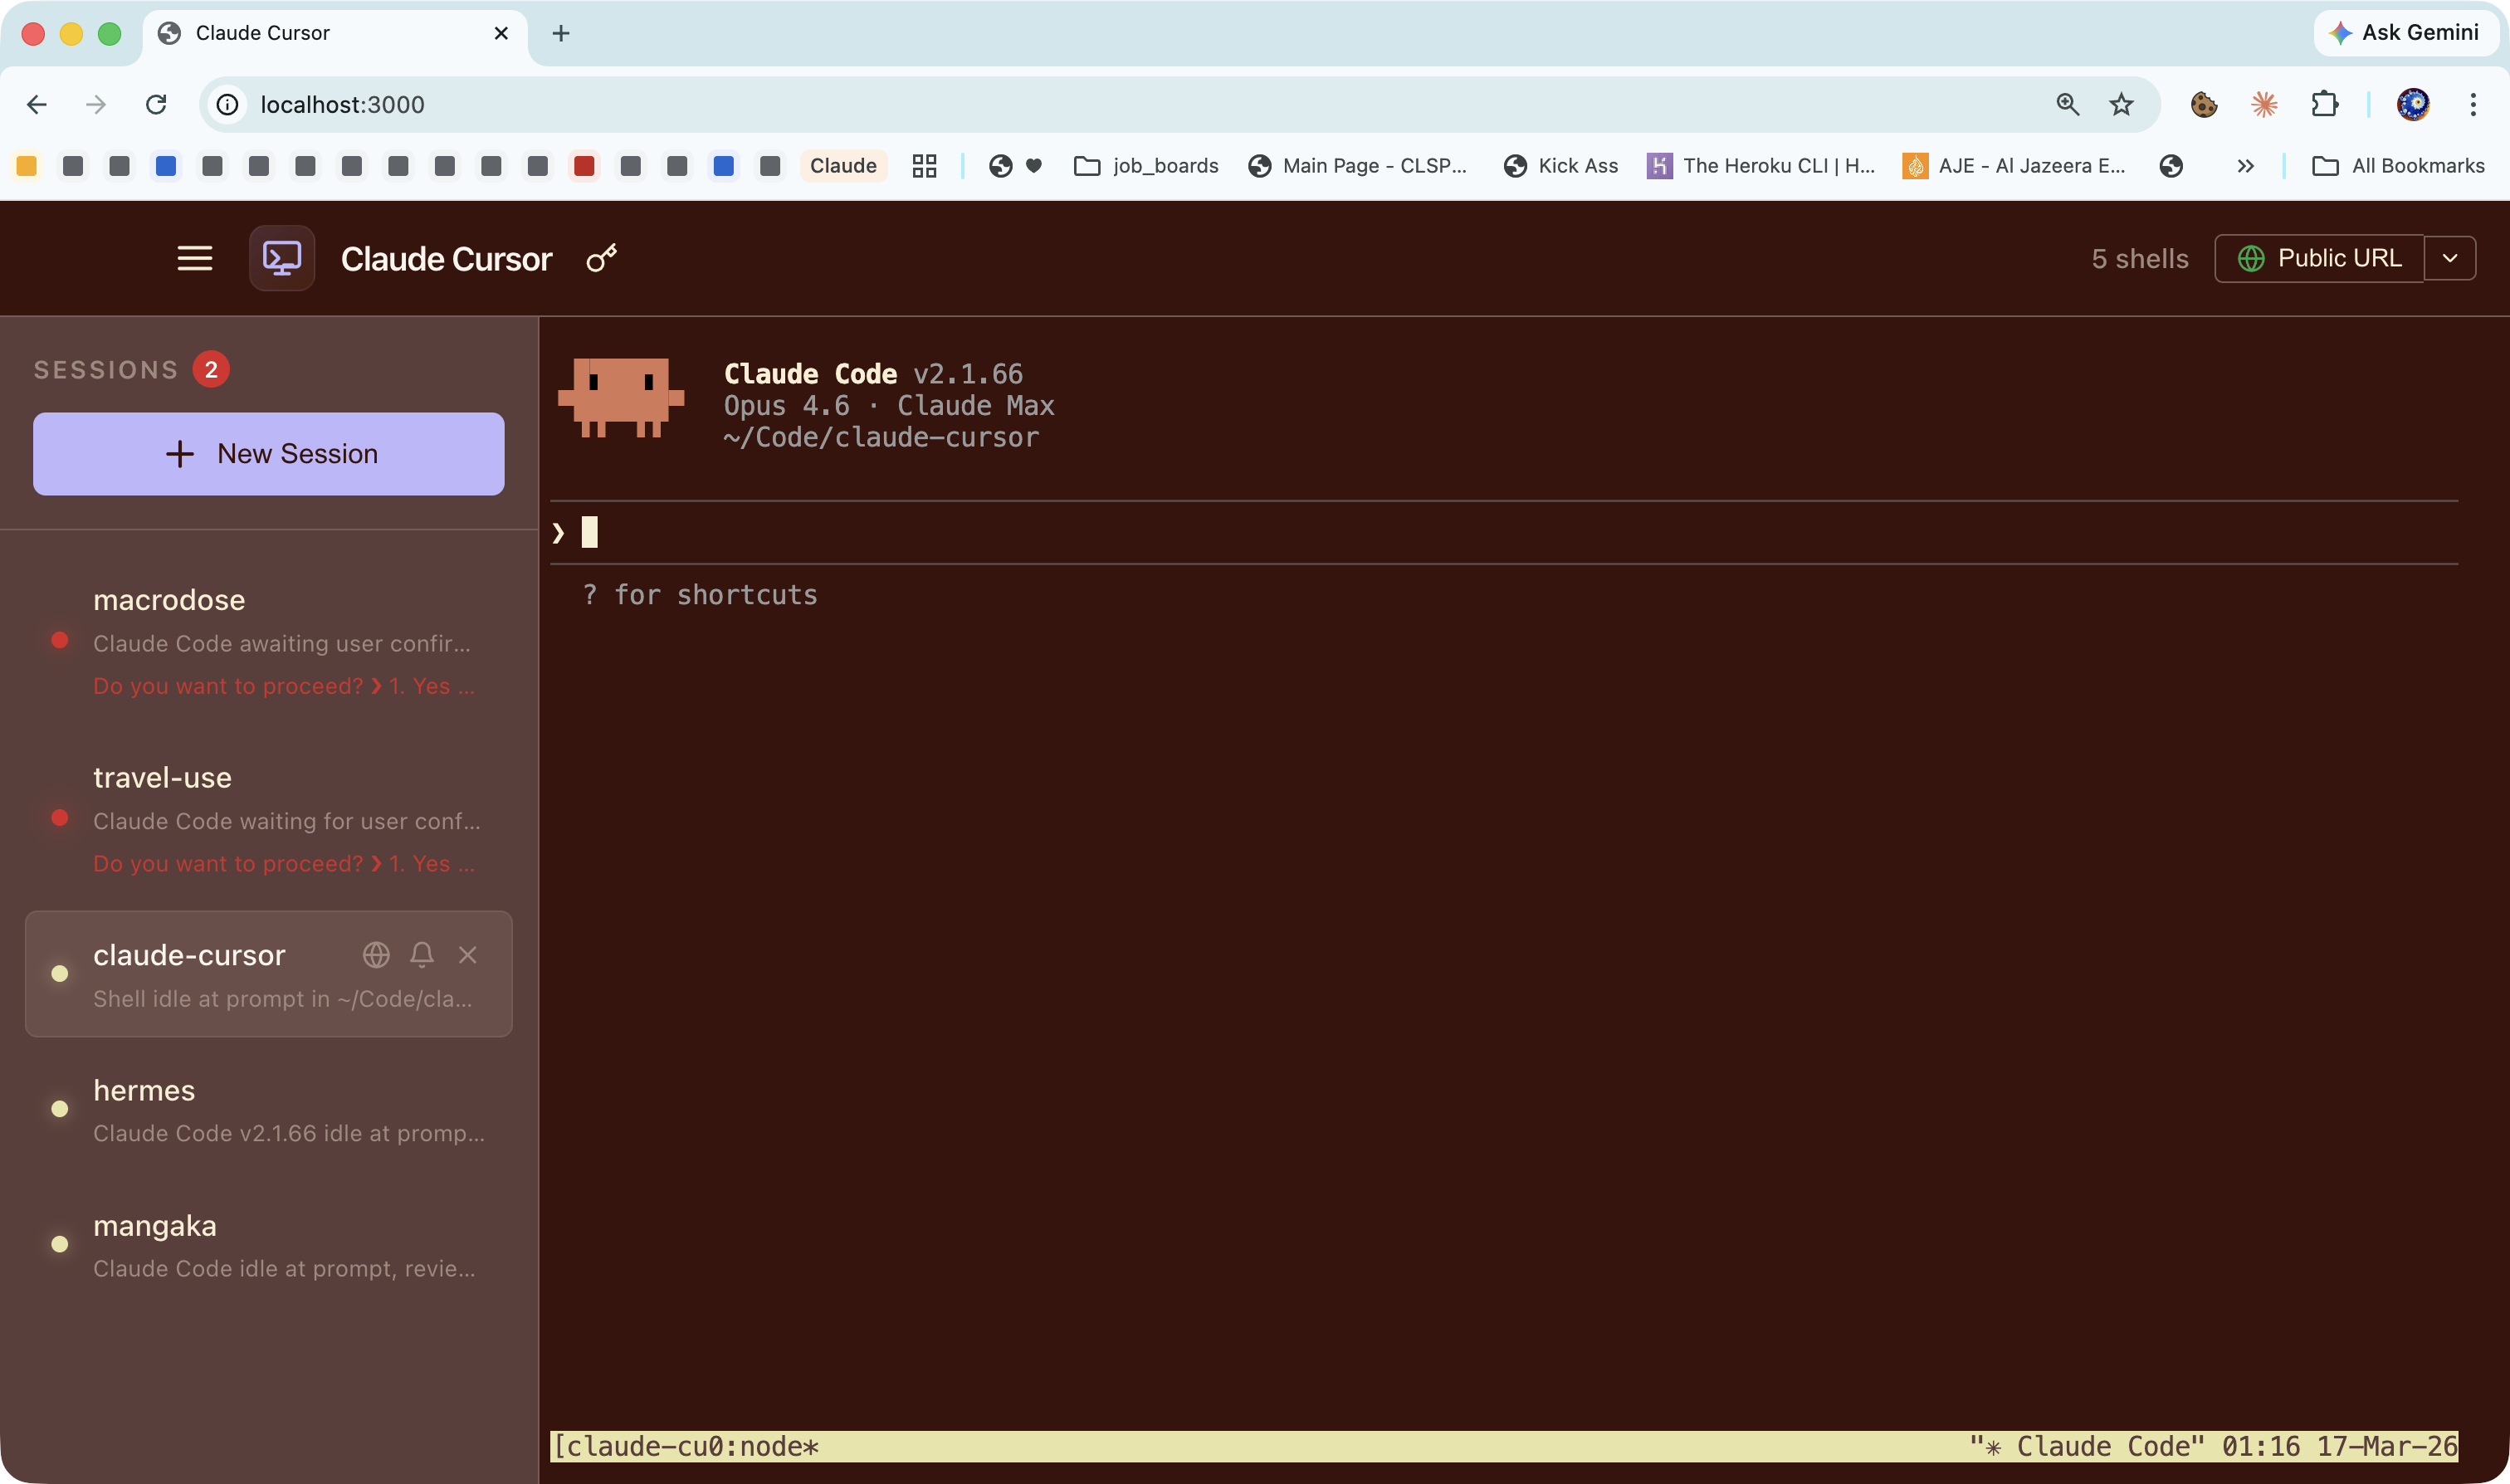
Task: Show more bookmarks via double chevron
Action: pos(2245,166)
